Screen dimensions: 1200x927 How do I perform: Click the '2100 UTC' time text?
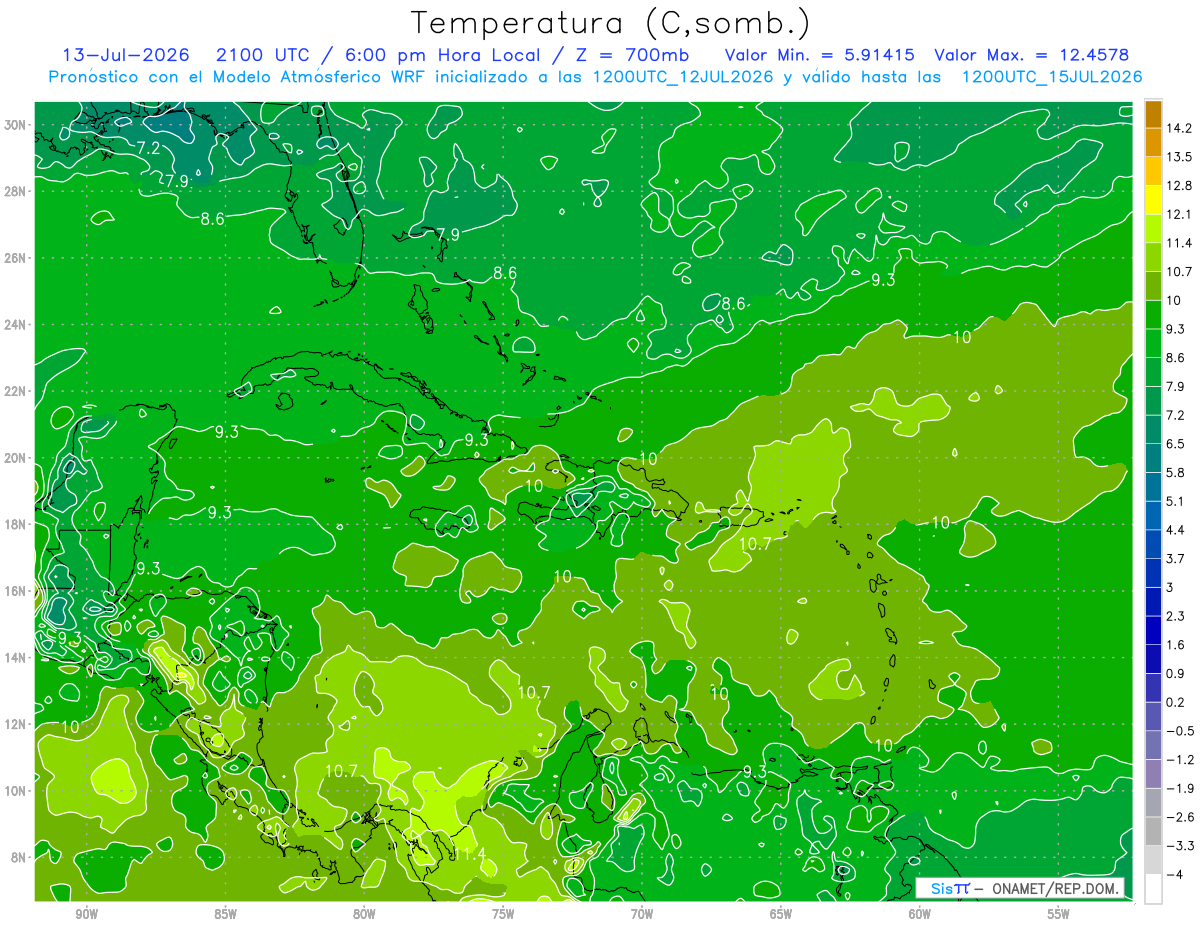click(262, 55)
